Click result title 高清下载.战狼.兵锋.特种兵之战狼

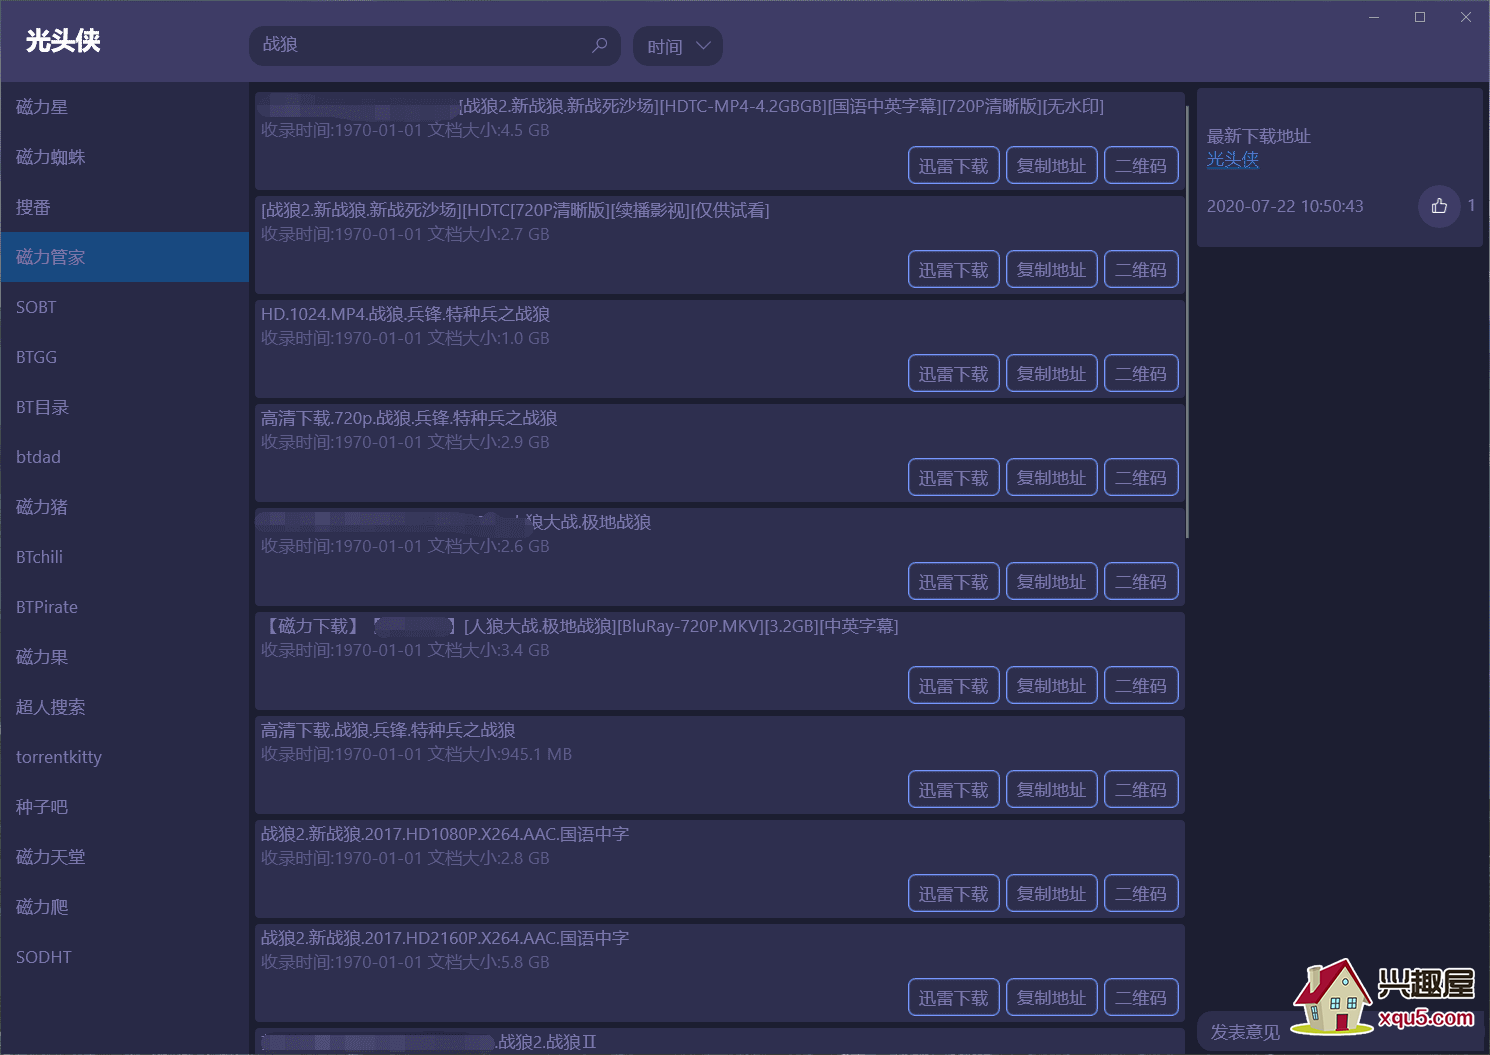pyautogui.click(x=388, y=730)
